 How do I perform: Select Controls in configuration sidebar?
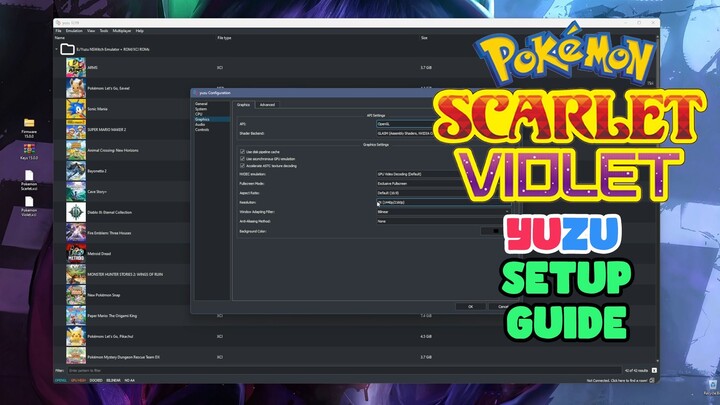coord(202,129)
